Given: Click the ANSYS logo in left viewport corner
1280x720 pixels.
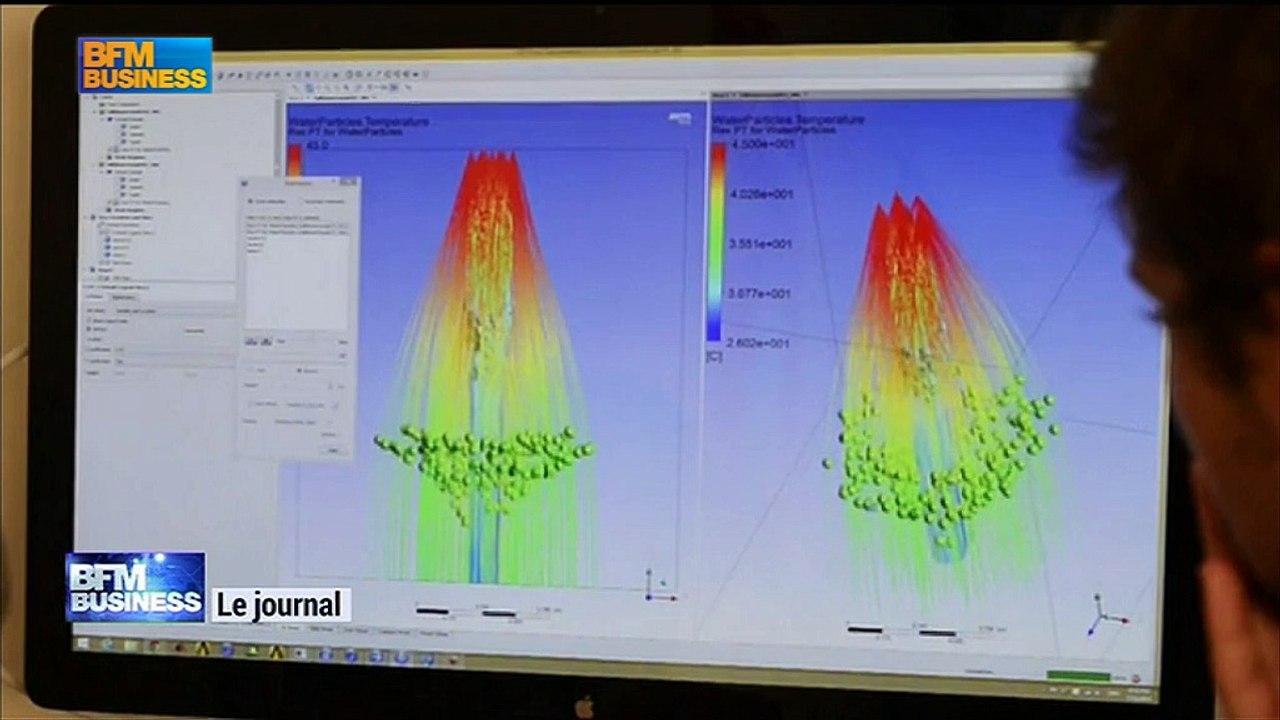Looking at the screenshot, I should pyautogui.click(x=680, y=118).
